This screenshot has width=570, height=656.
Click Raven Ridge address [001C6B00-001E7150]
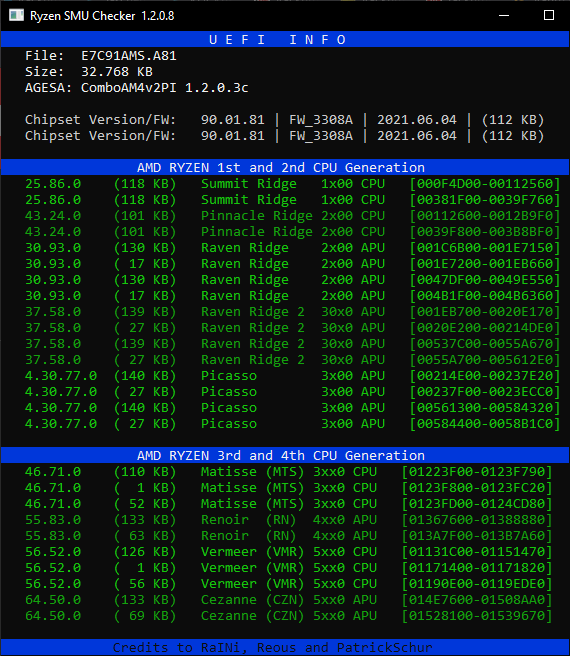[x=485, y=248]
